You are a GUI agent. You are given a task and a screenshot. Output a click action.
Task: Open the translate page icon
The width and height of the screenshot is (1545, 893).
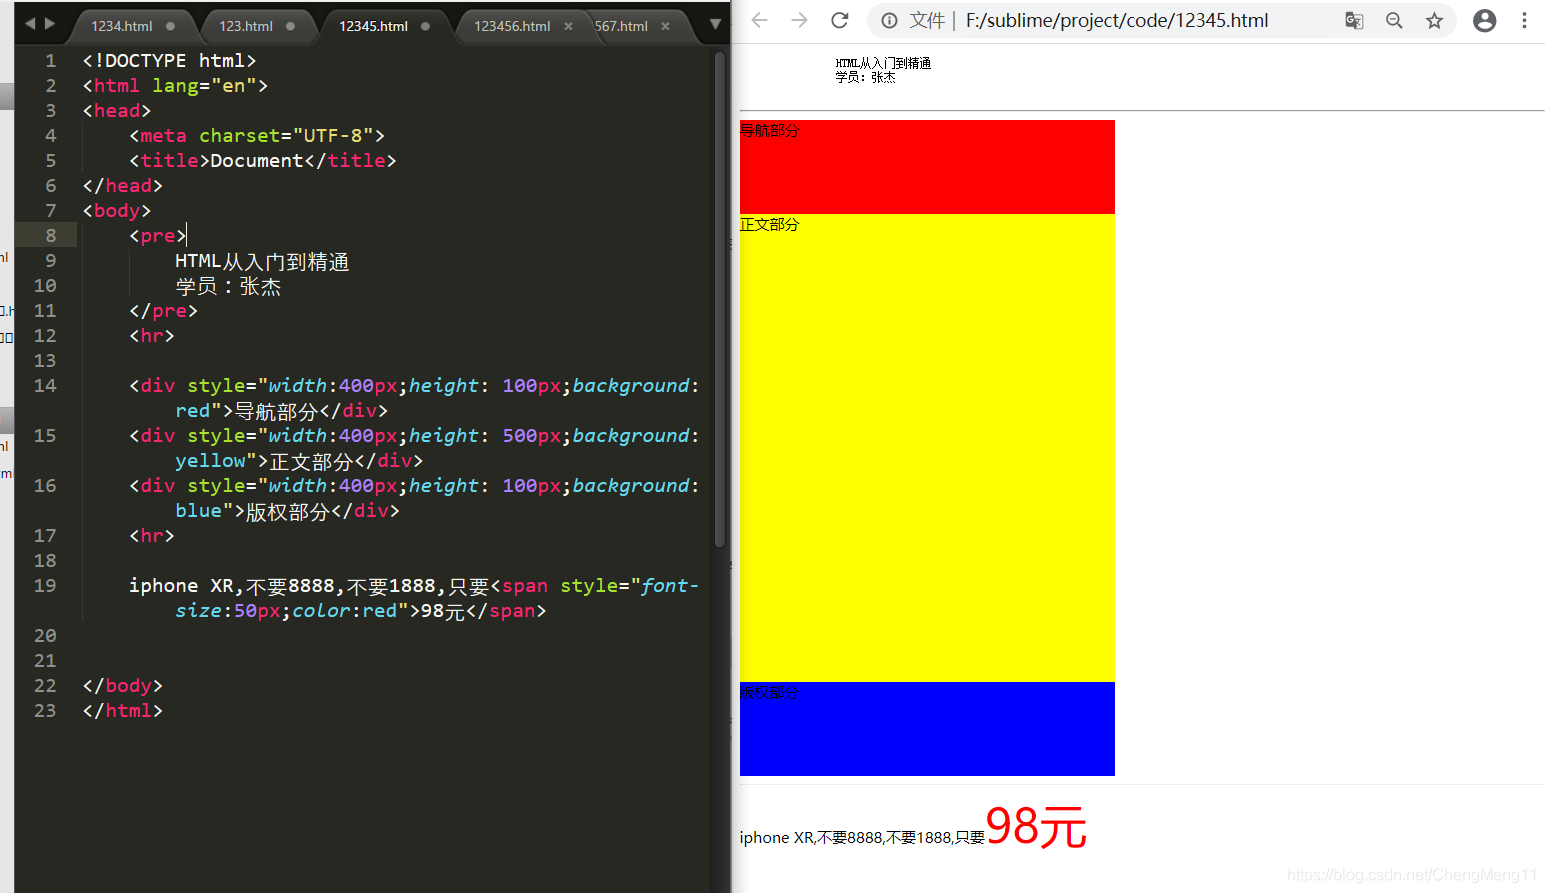(1354, 20)
